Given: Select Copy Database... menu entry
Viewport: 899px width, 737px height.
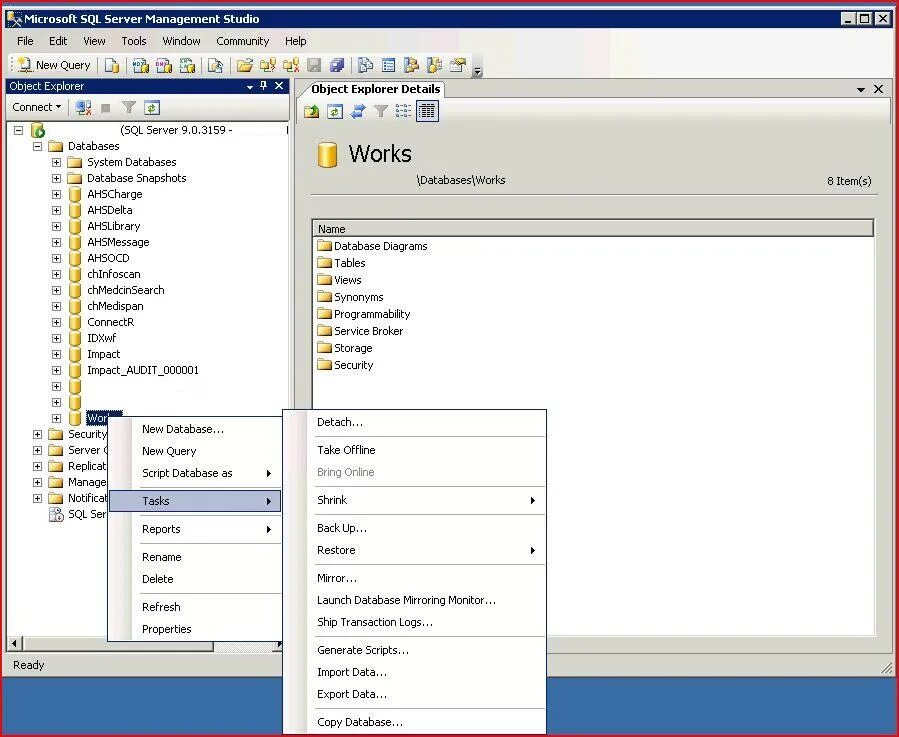Looking at the screenshot, I should (x=416, y=722).
